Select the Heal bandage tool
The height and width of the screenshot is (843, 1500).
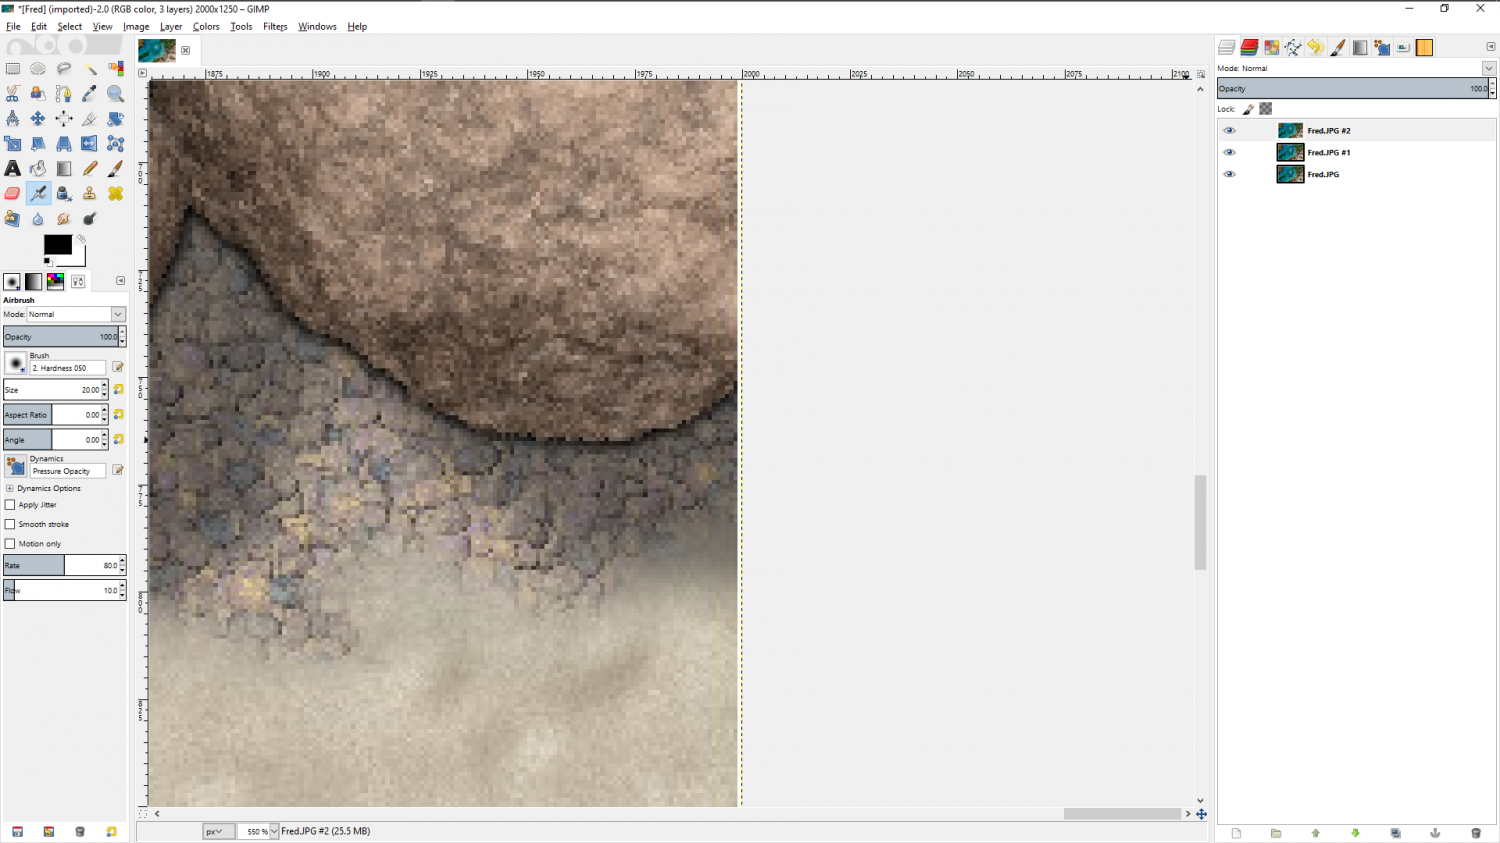[x=116, y=194]
